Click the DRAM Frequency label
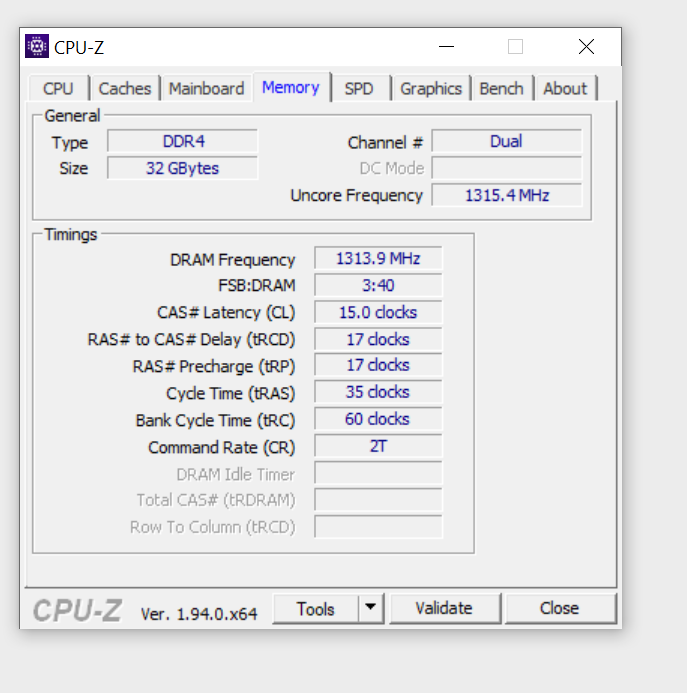 pyautogui.click(x=233, y=260)
